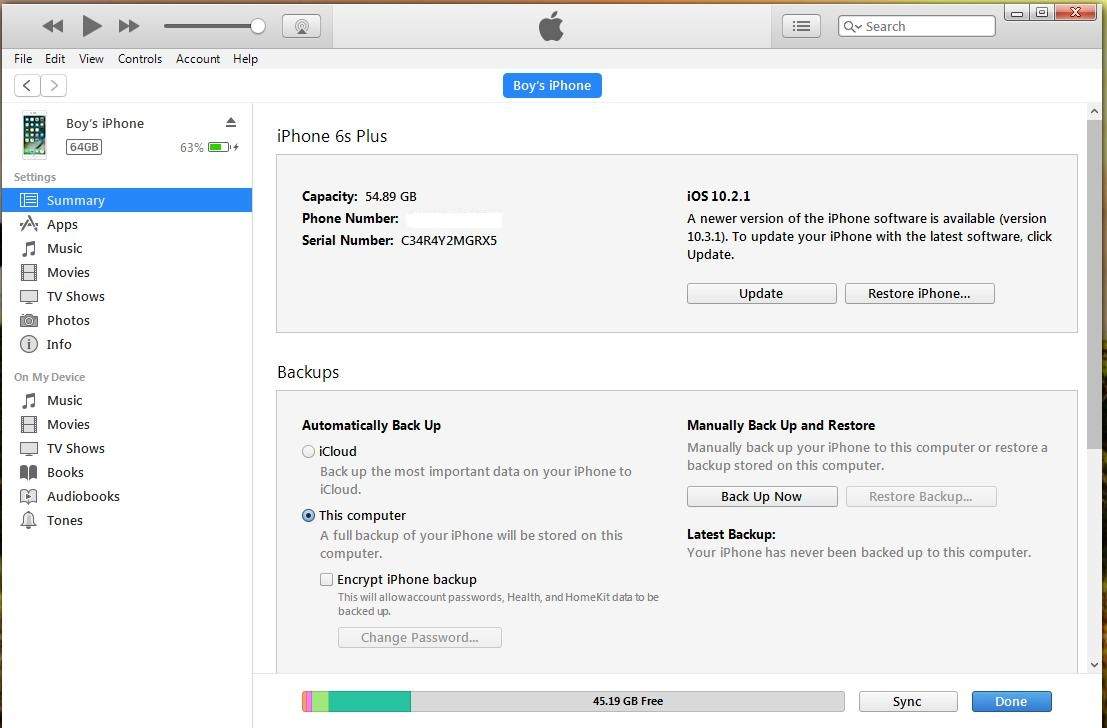1107x728 pixels.
Task: Start playback with the Play icon
Action: point(92,26)
